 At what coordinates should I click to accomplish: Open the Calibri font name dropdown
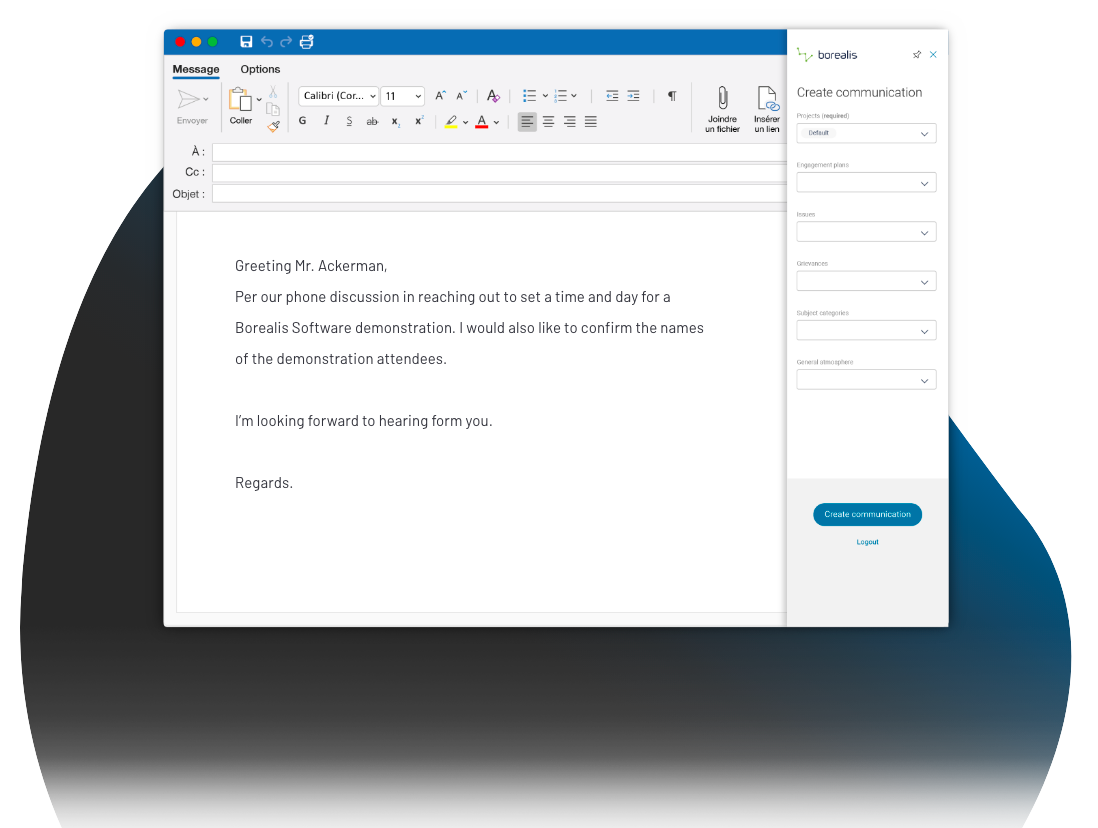338,96
